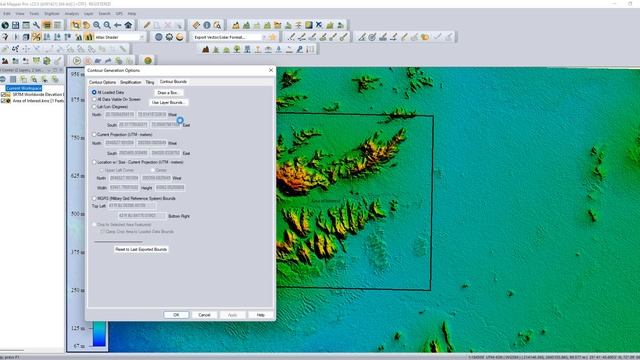Image resolution: width=640 pixels, height=360 pixels.
Task: Close the Contour Generation Options dialog
Action: 271,70
